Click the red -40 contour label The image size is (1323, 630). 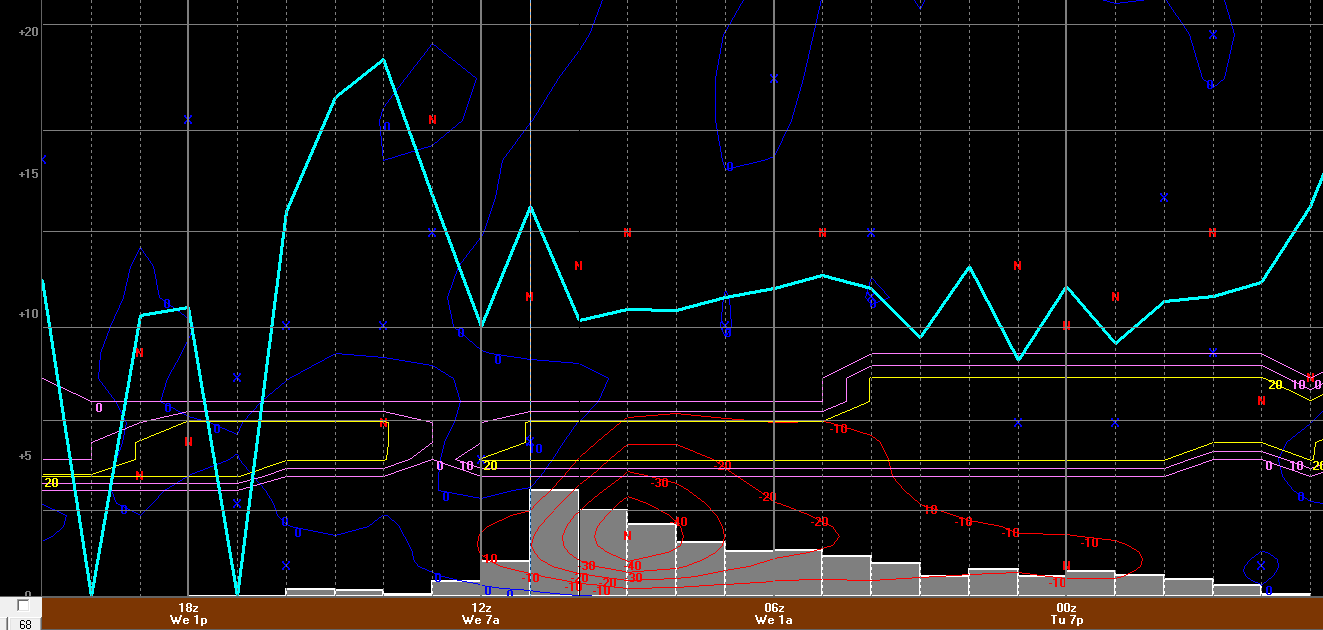pos(679,522)
